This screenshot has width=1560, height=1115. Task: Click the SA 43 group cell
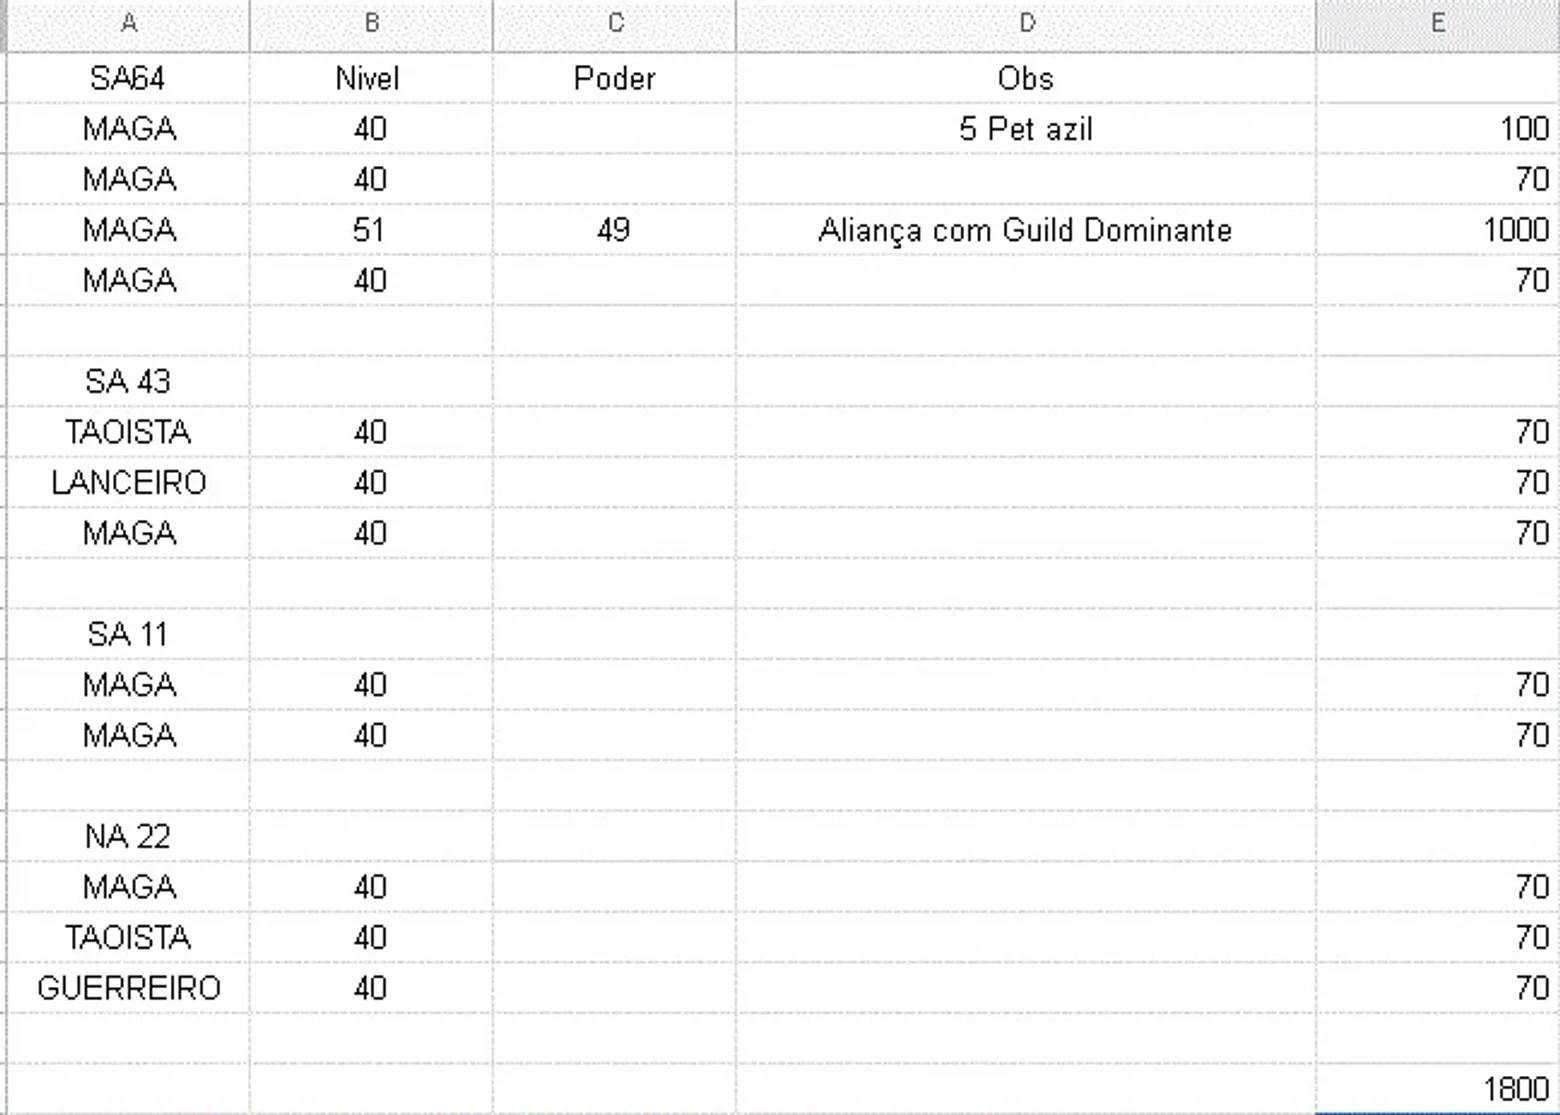tap(128, 382)
